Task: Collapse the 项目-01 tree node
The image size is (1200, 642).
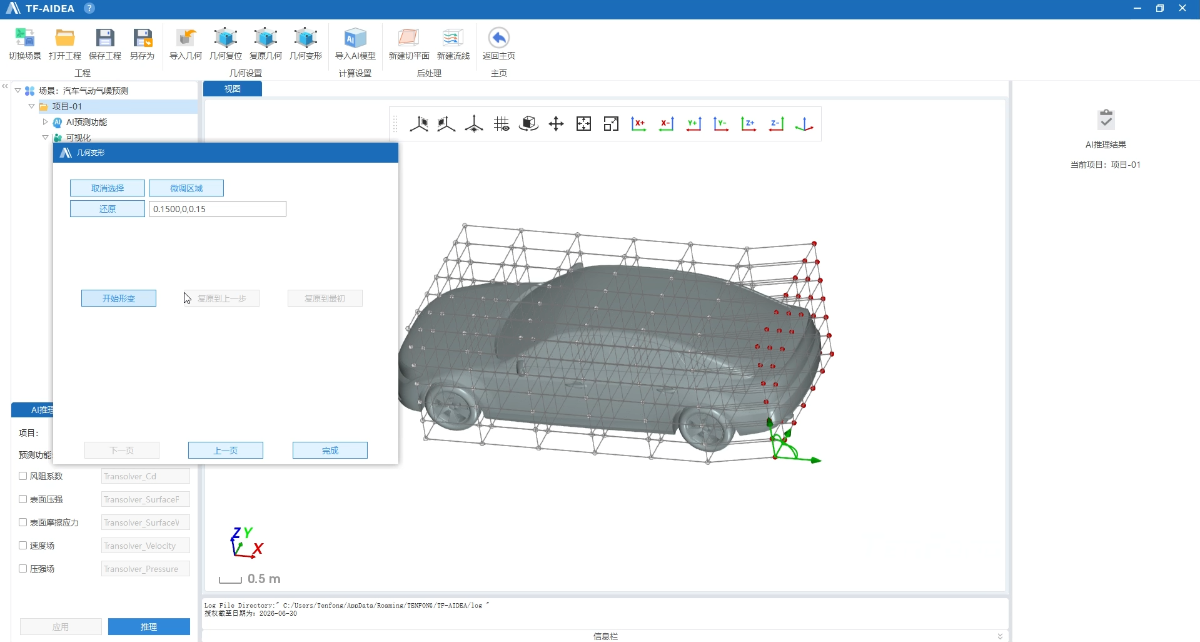Action: (x=31, y=106)
